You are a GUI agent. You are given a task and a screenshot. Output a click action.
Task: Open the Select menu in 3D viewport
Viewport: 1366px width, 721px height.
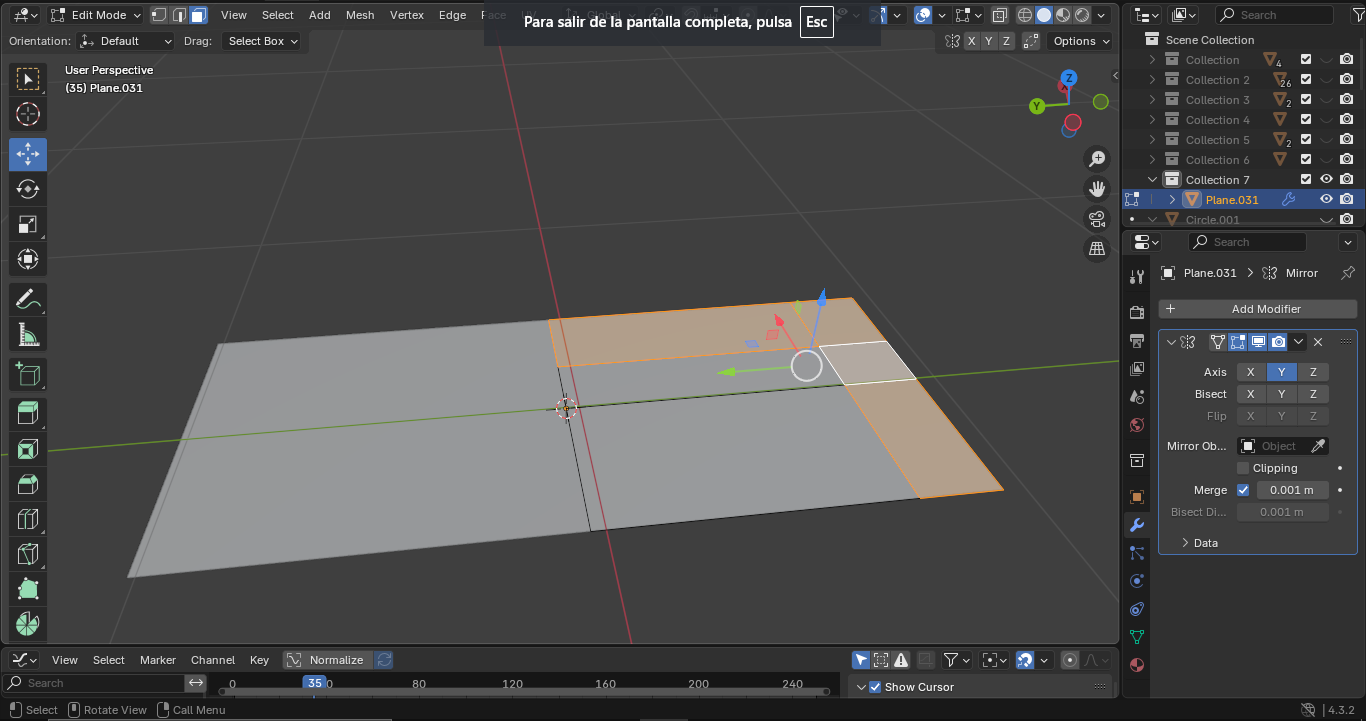tap(278, 15)
